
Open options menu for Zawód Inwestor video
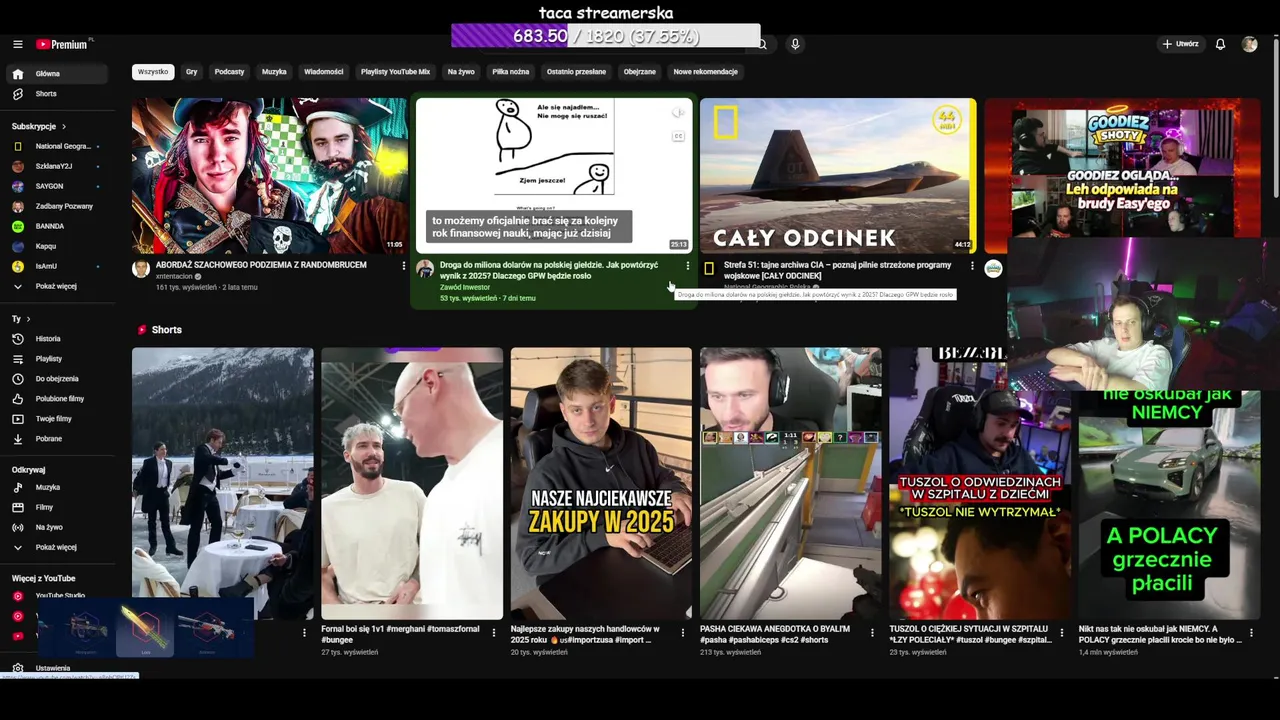click(x=687, y=266)
